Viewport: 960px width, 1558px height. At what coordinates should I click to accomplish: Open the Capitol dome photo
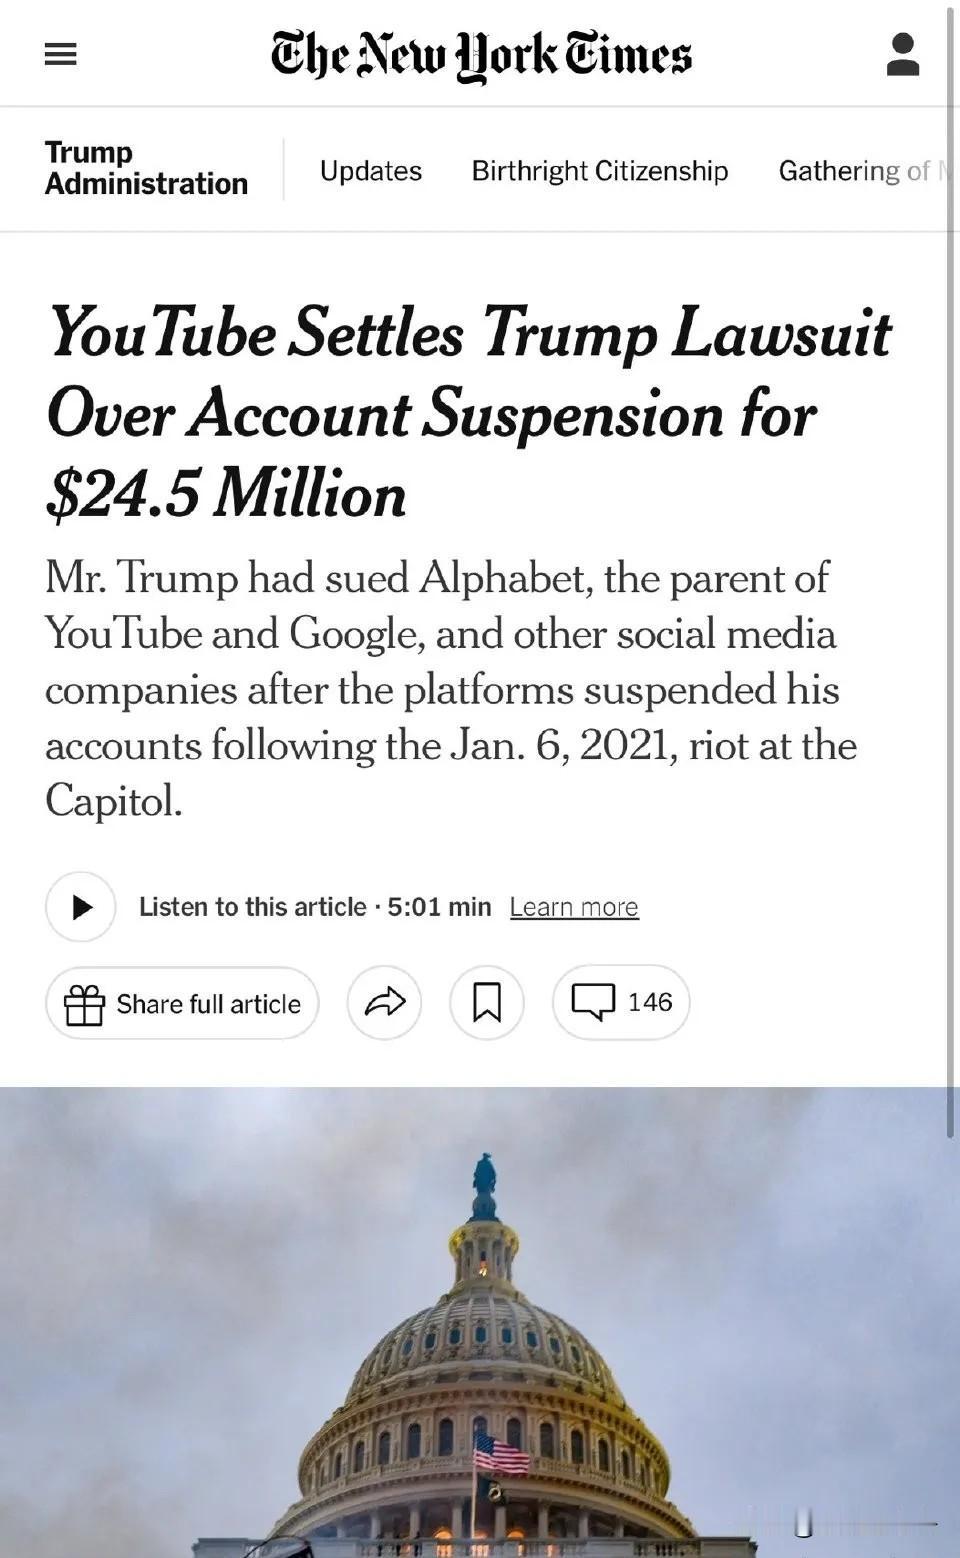point(480,1350)
